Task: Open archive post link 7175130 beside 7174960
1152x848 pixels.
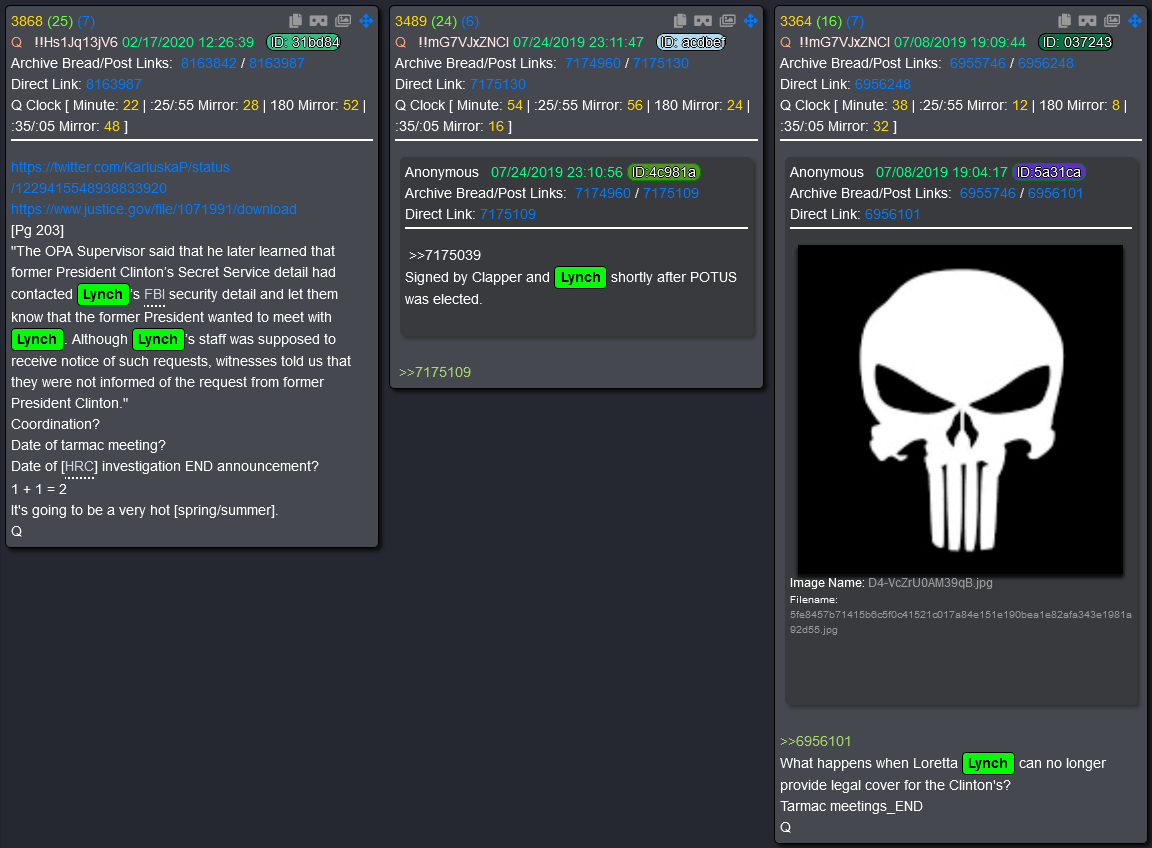Action: point(661,63)
